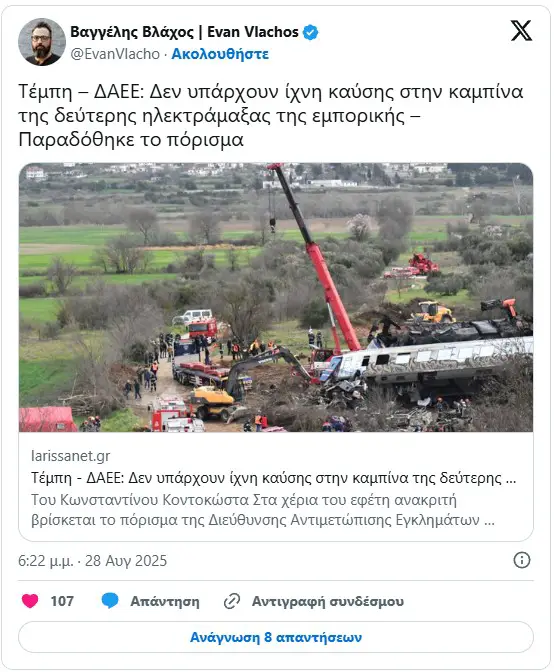The image size is (554, 672).
Task: Open the @EvanVlacho handle
Action: (115, 54)
